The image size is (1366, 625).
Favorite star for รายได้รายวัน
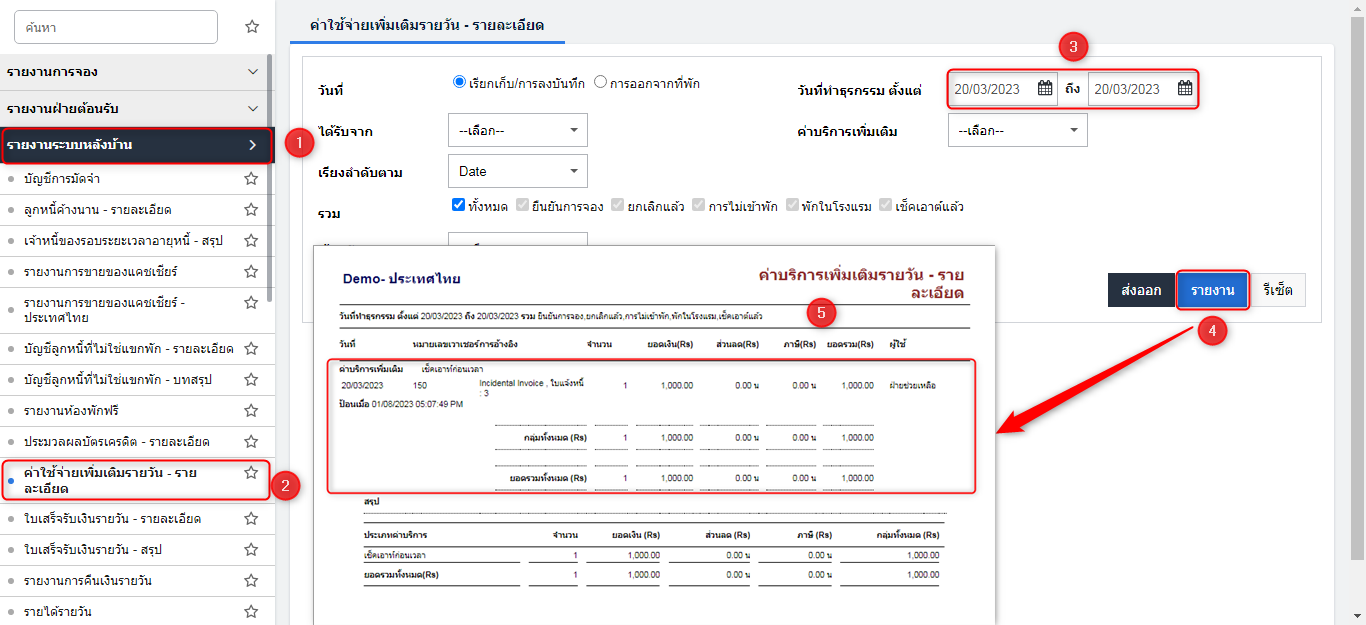tap(251, 611)
